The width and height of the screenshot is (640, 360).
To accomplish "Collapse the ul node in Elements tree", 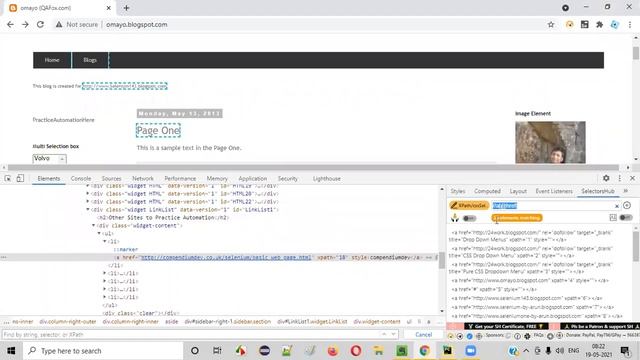I will click(x=99, y=233).
